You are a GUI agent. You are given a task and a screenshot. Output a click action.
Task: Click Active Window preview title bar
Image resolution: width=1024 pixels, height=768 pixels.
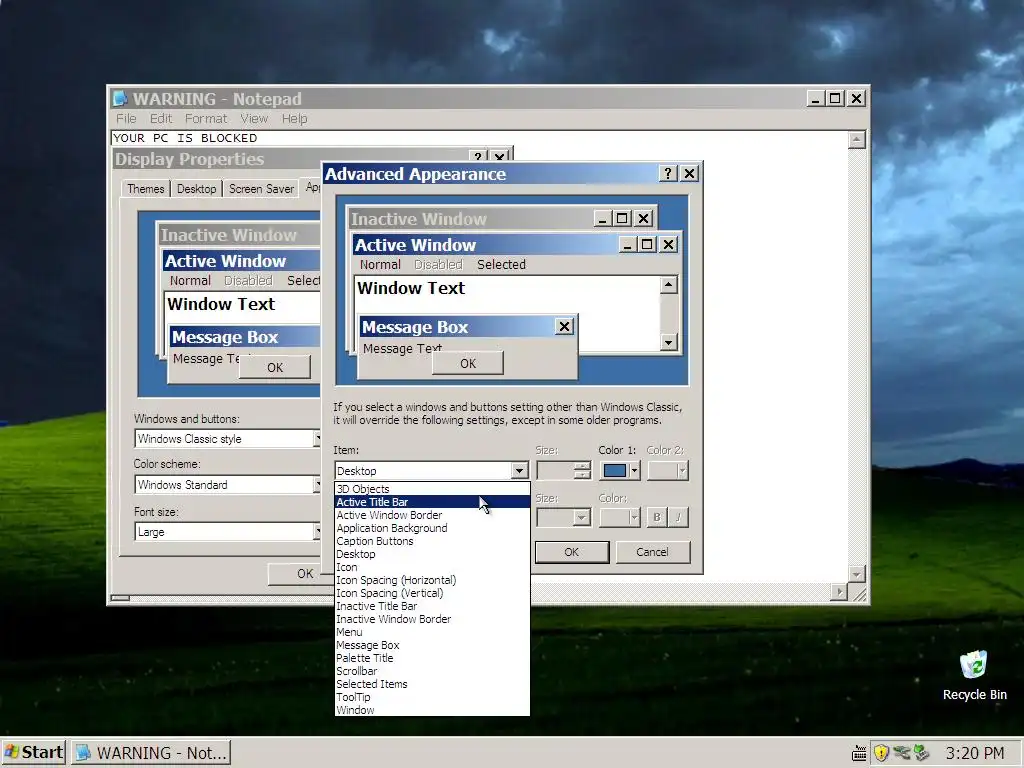pos(484,245)
